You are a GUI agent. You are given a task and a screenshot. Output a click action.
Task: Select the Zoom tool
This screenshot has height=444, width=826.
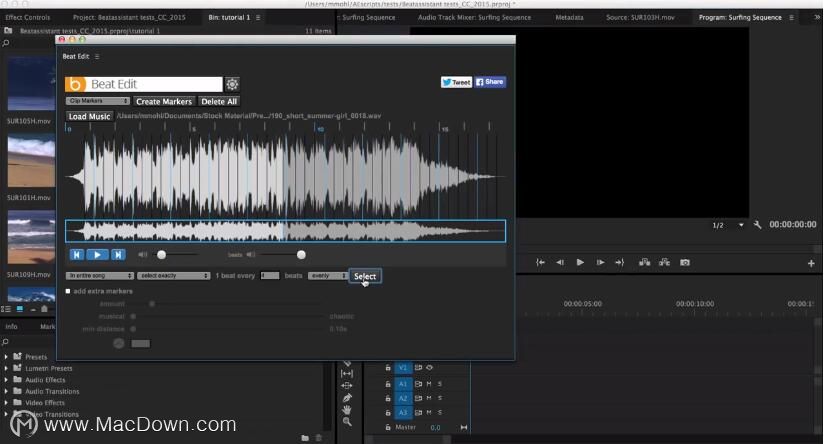347,422
